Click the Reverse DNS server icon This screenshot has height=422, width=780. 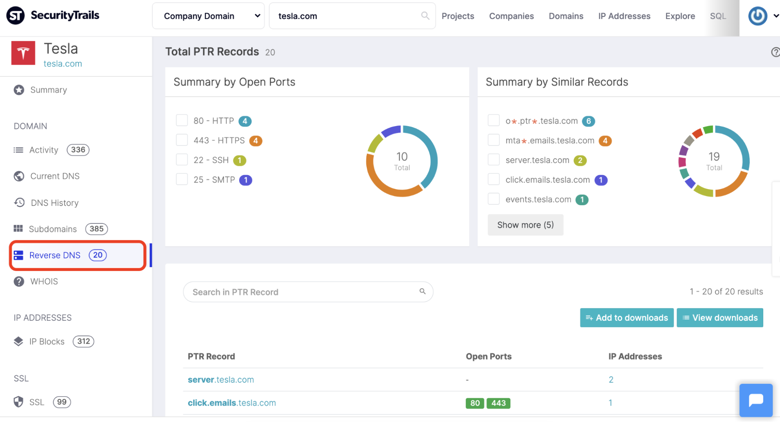point(18,255)
